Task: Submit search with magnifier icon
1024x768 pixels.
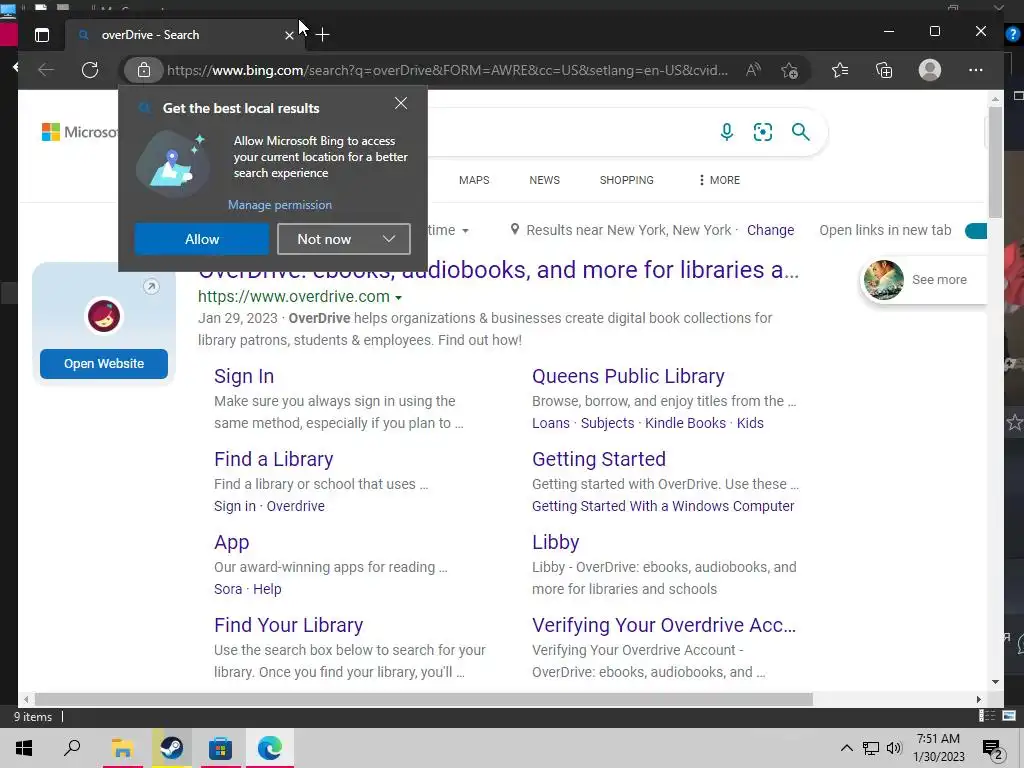Action: point(801,132)
